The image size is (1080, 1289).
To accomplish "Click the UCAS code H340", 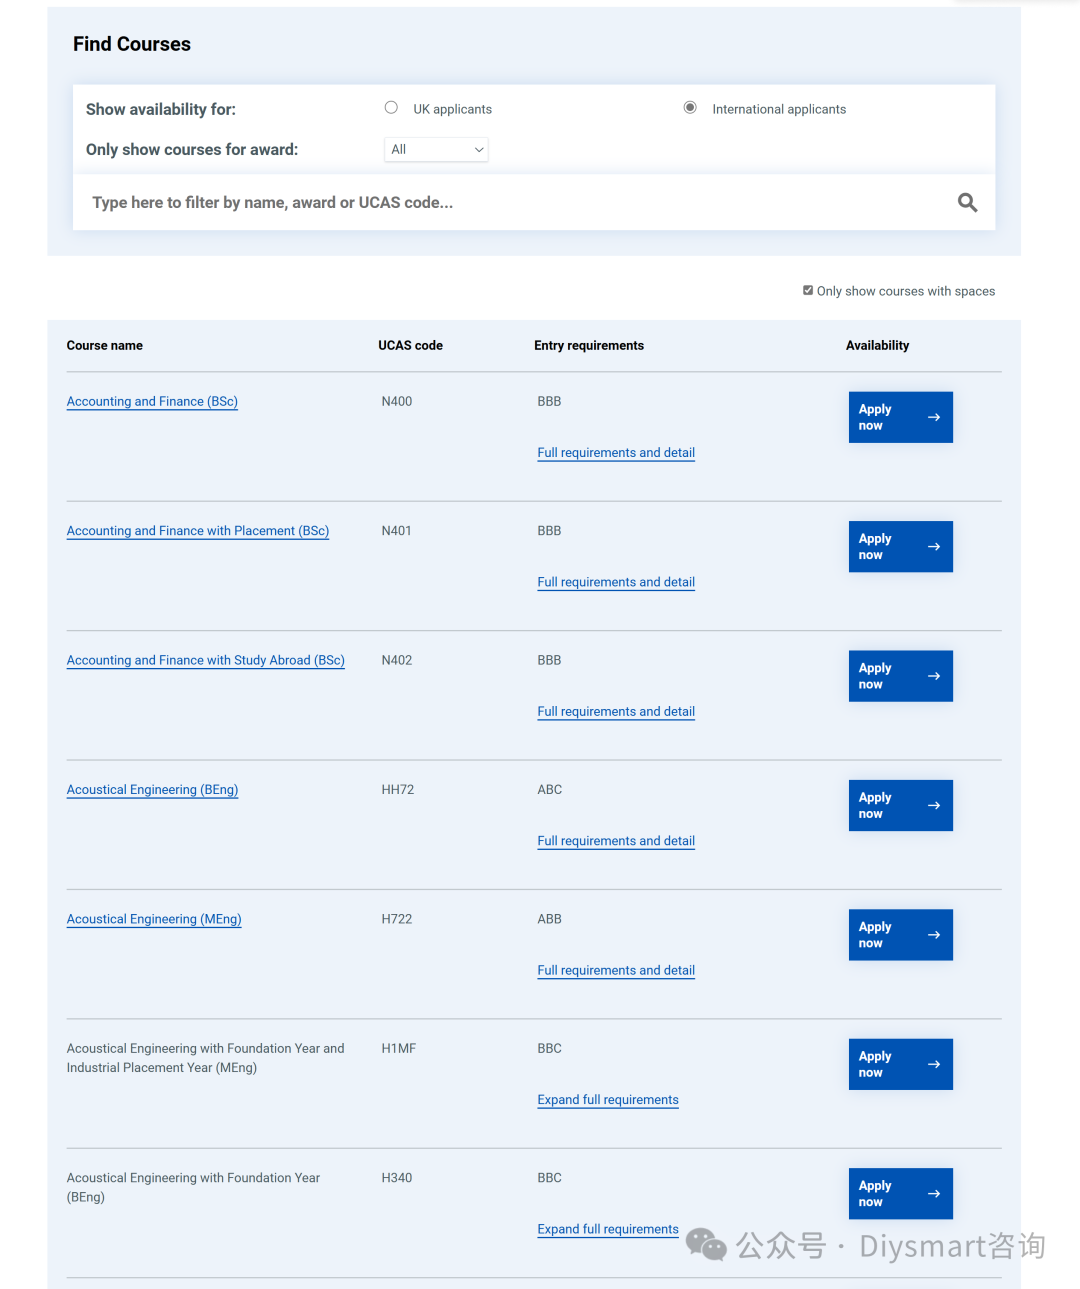I will pos(397,1178).
